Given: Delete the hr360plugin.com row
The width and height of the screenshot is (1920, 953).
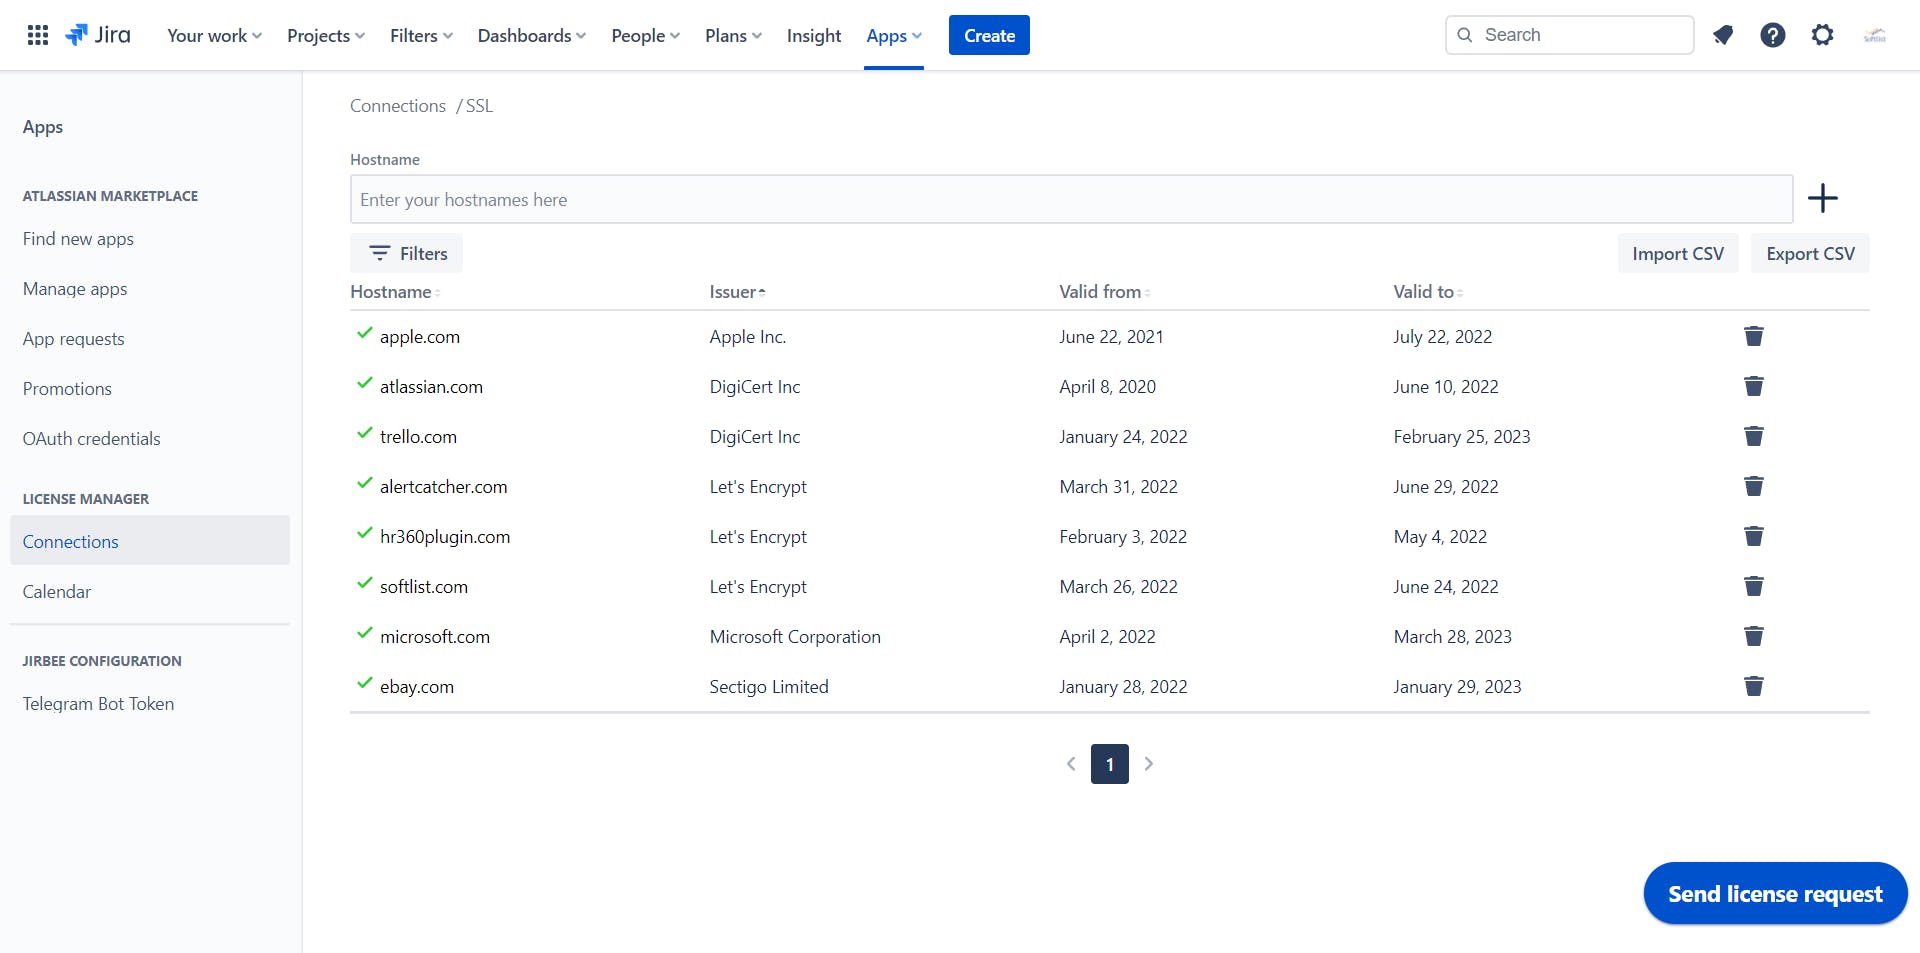Looking at the screenshot, I should 1754,536.
